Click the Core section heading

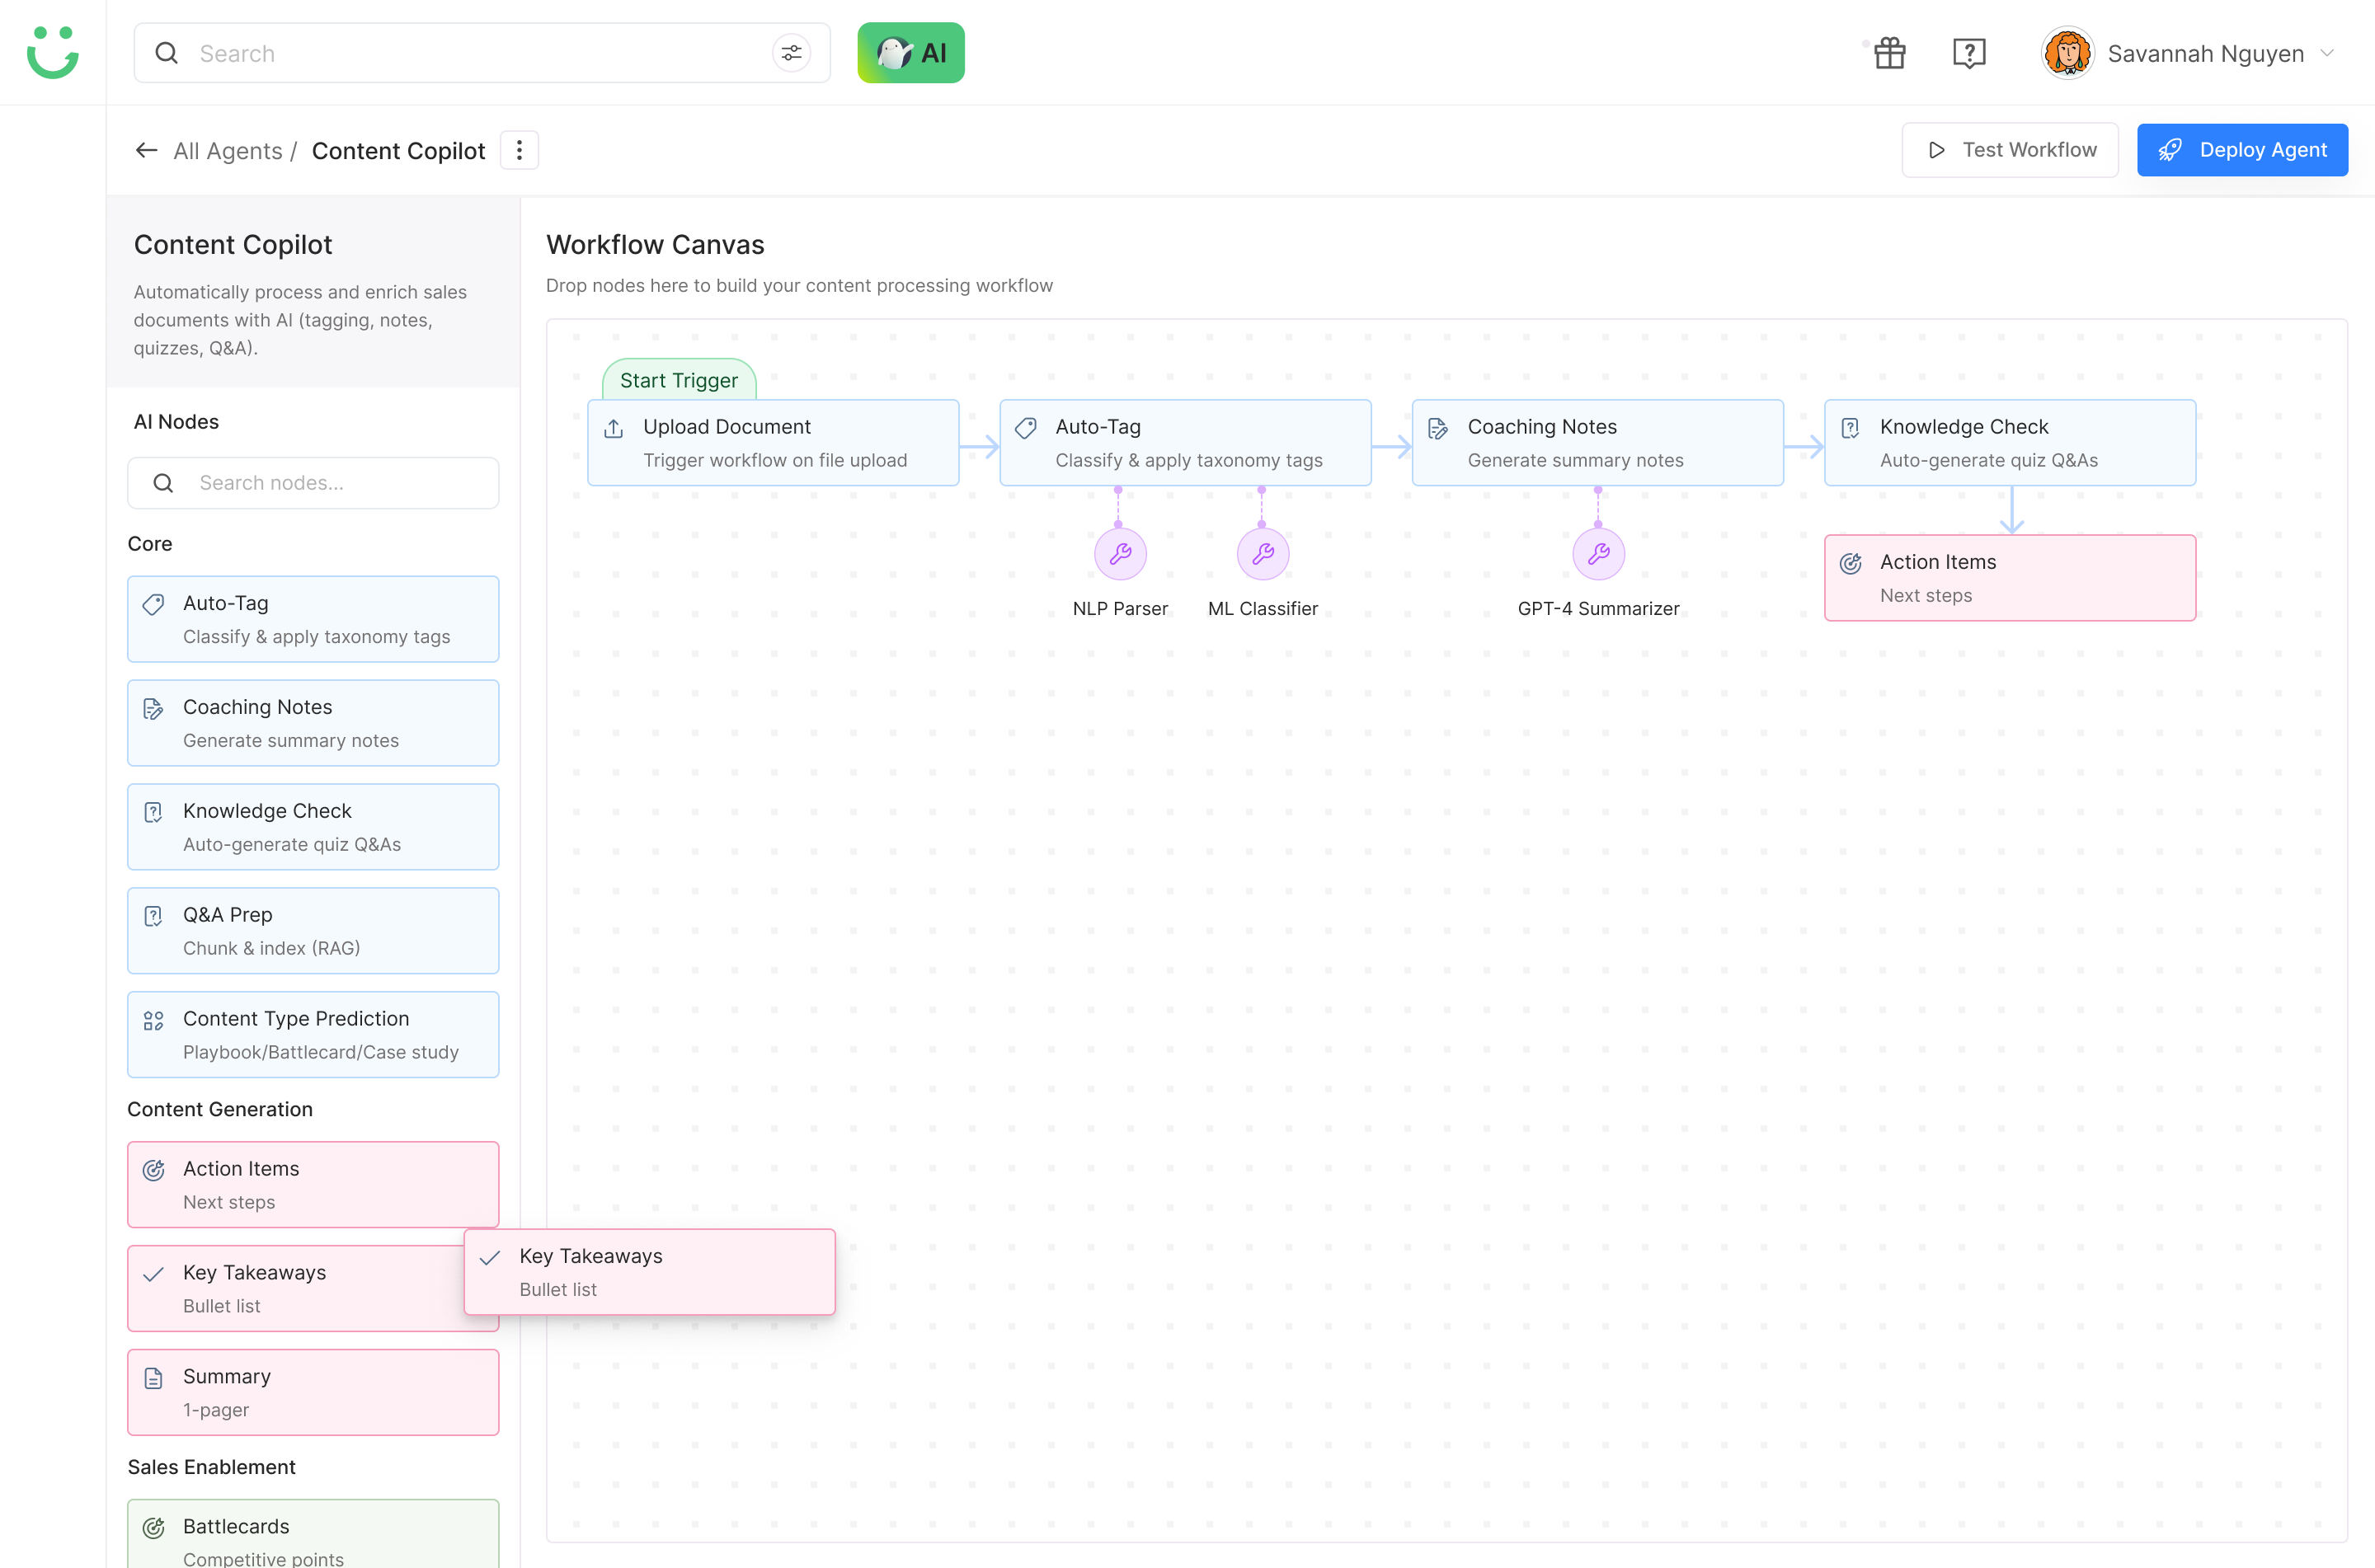(150, 544)
